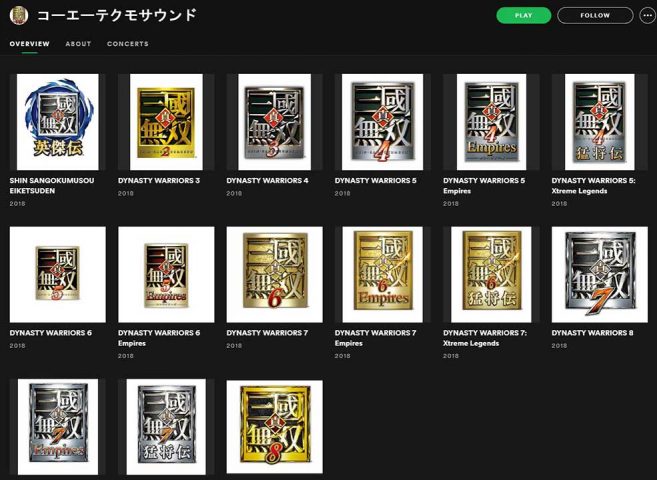Click the 2018 year under Dynasty Warriors 6
The height and width of the screenshot is (480, 657).
[17, 346]
